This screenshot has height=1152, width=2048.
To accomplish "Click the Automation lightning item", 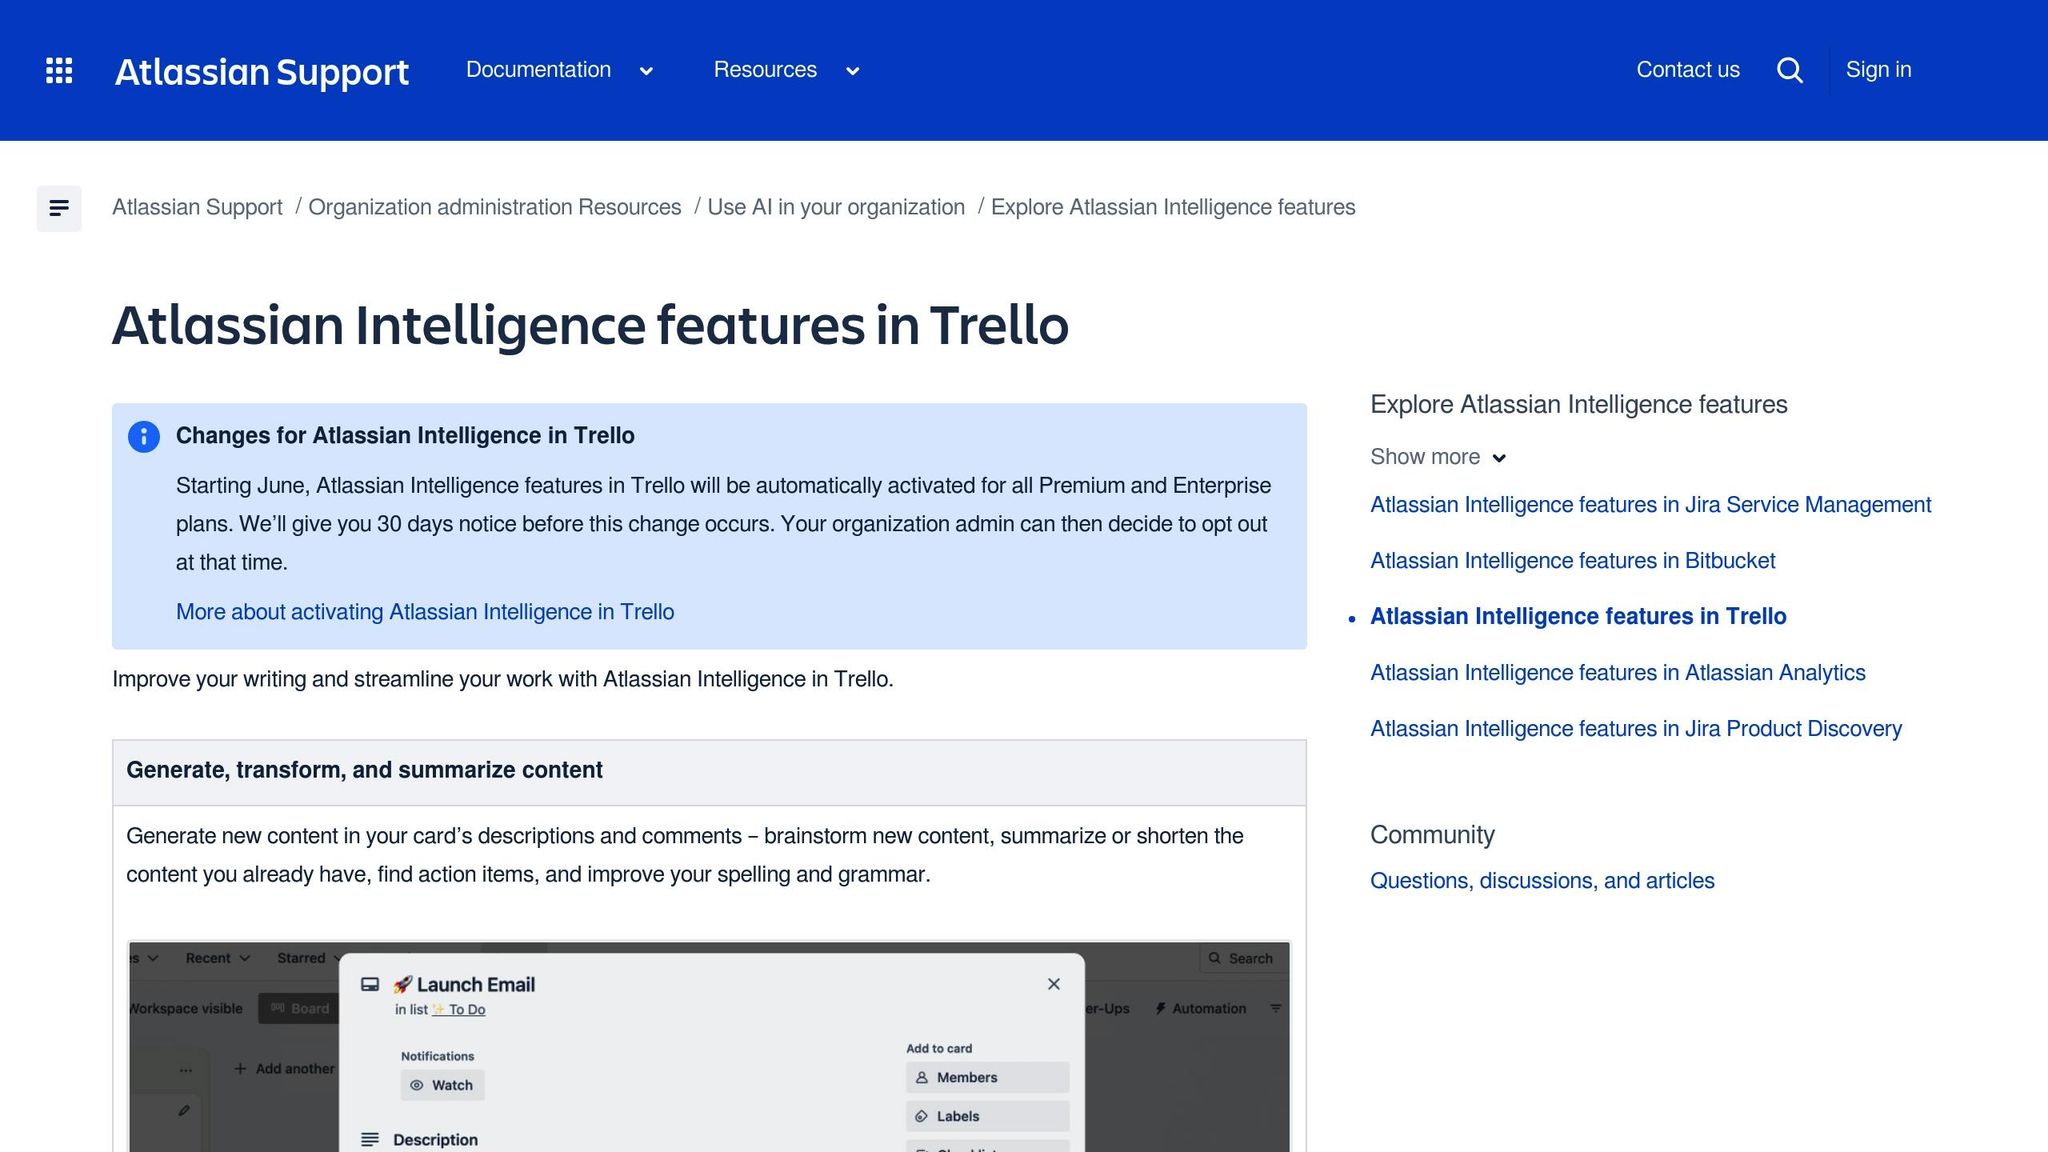I will (1200, 1008).
